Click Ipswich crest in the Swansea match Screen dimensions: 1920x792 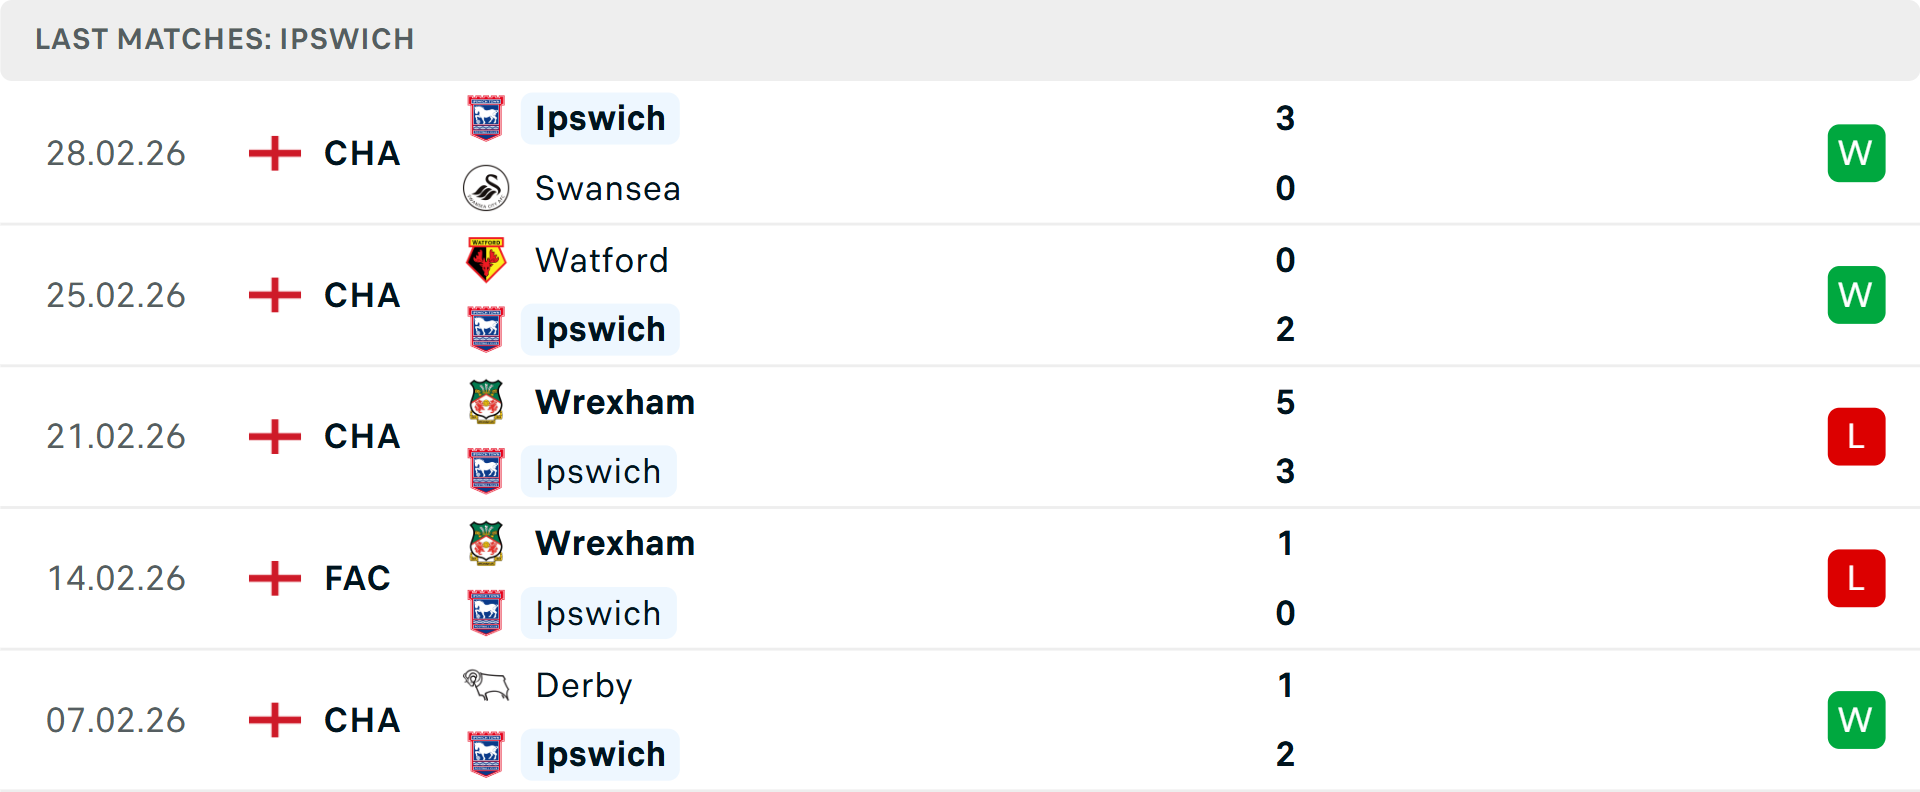click(x=486, y=118)
